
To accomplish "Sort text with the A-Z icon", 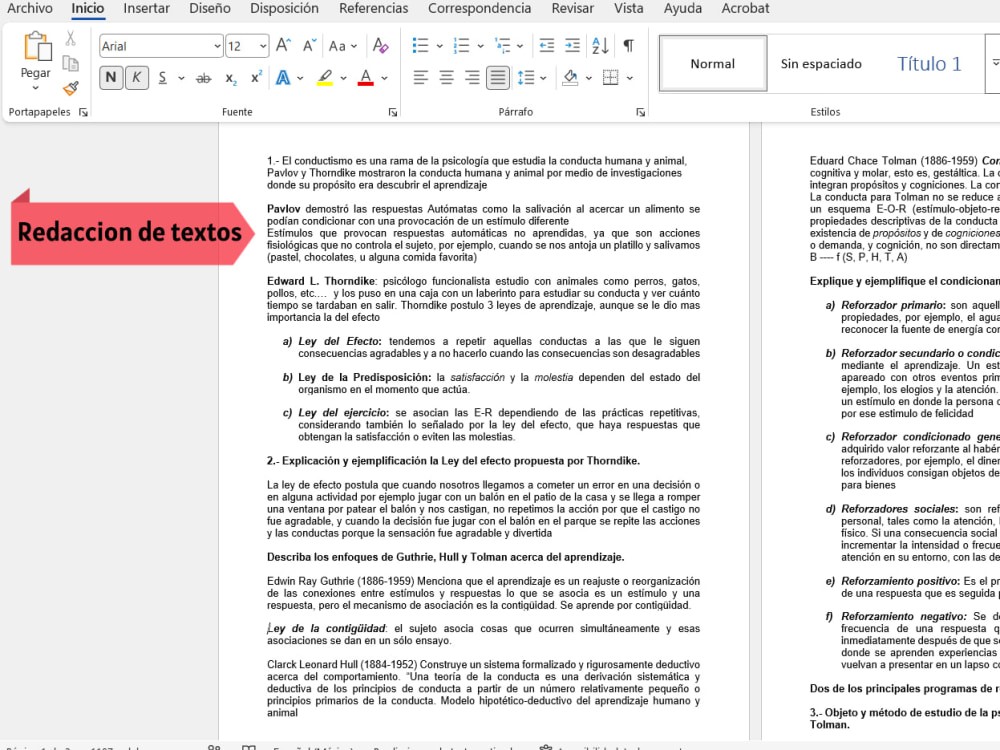I will 599,46.
